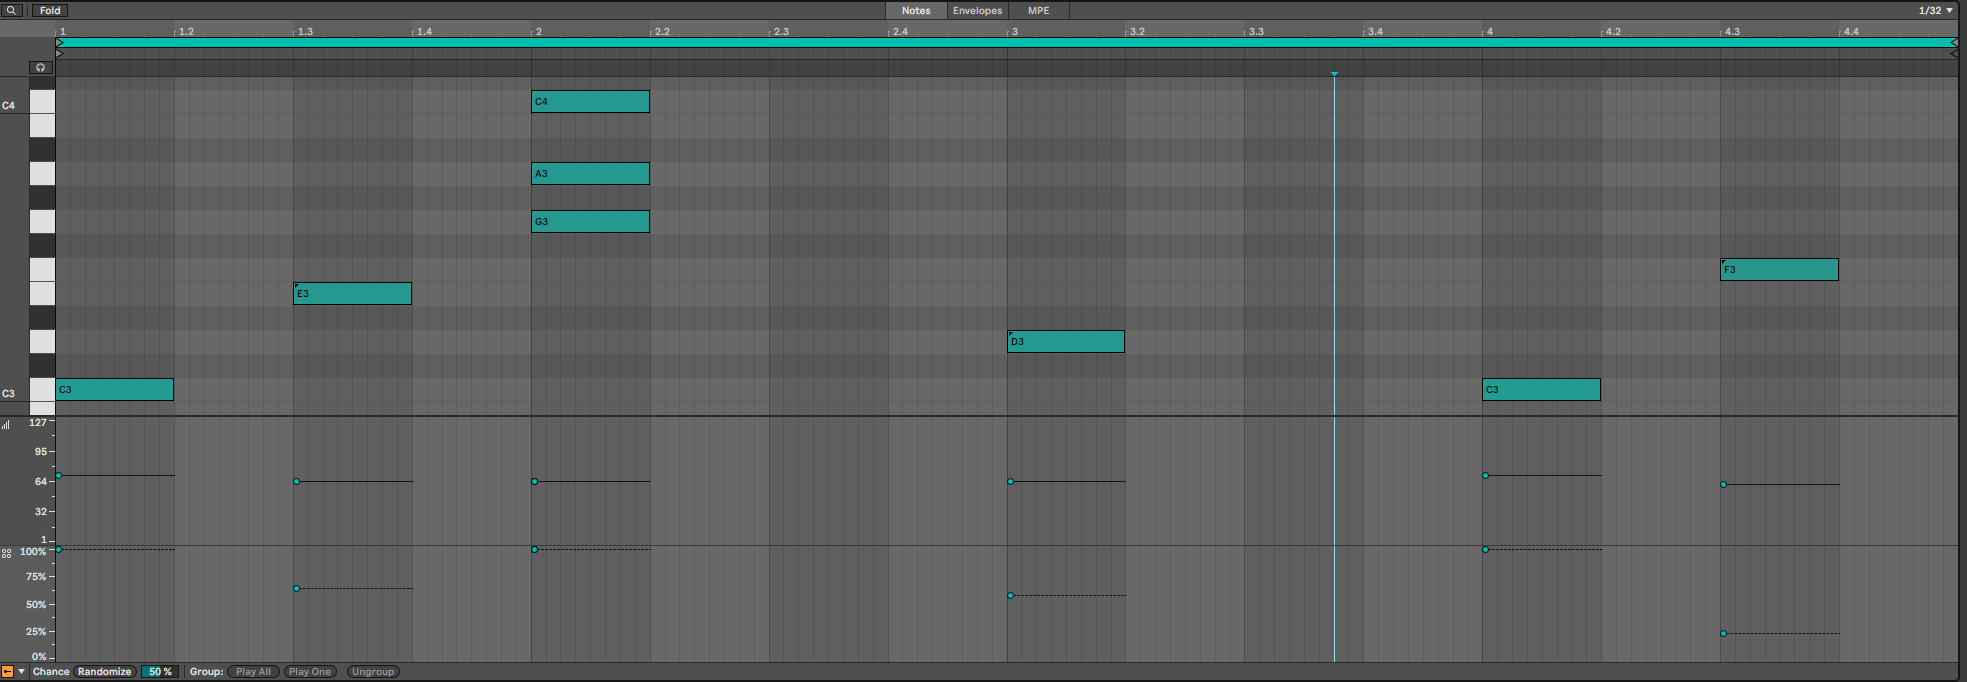Click the bar 3 ruler label
The image size is (1967, 682).
coord(1015,32)
